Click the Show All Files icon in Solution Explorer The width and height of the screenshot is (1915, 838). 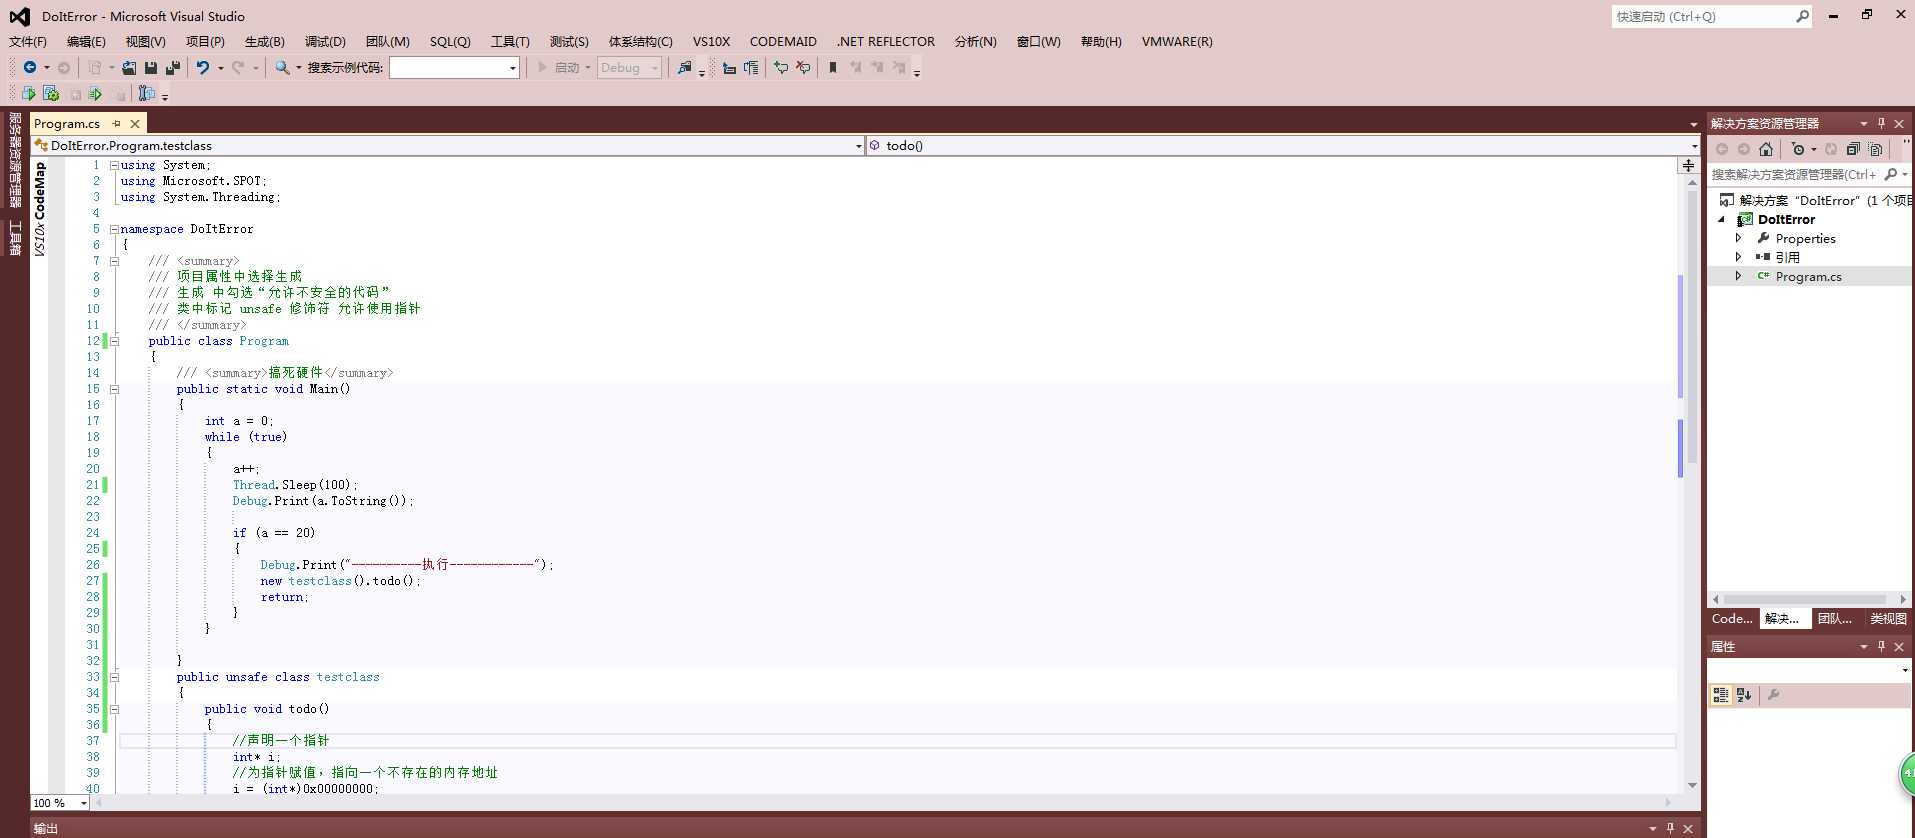pos(1875,149)
